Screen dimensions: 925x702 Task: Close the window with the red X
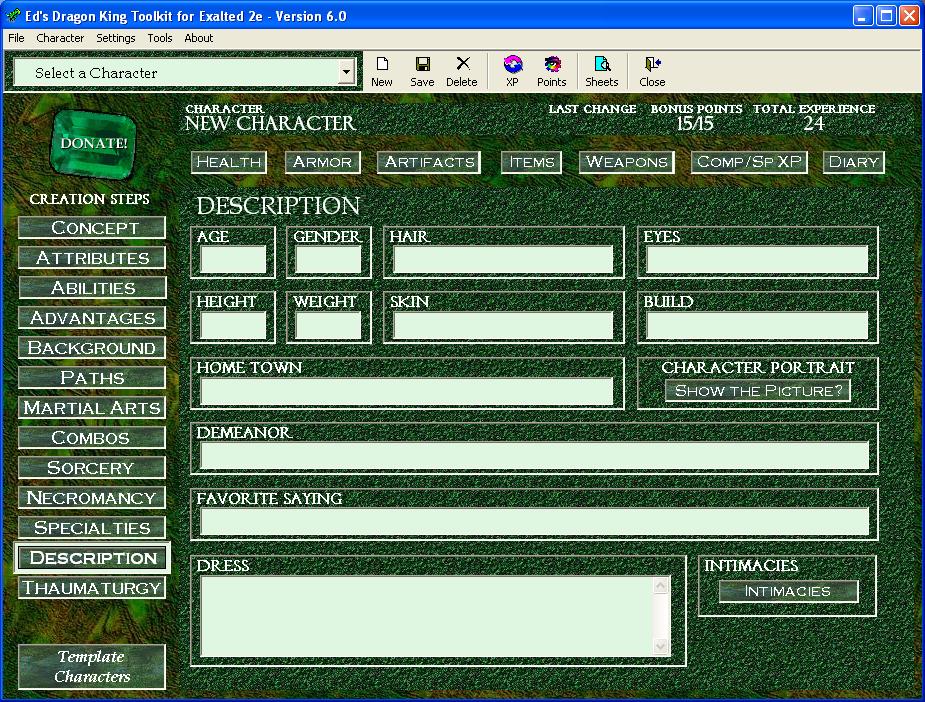pyautogui.click(x=909, y=15)
